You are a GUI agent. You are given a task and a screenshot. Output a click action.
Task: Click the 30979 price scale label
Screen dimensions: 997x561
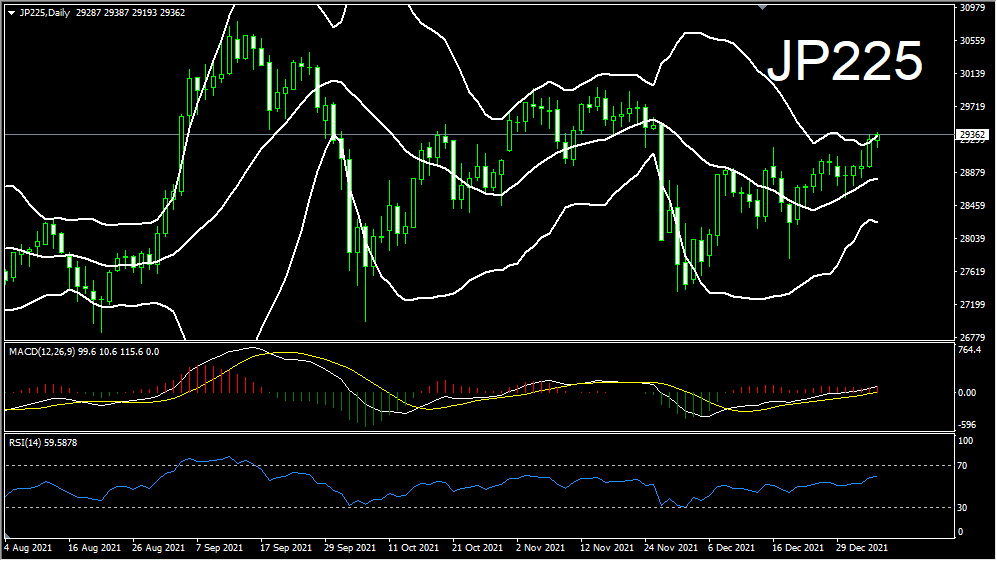click(x=972, y=8)
